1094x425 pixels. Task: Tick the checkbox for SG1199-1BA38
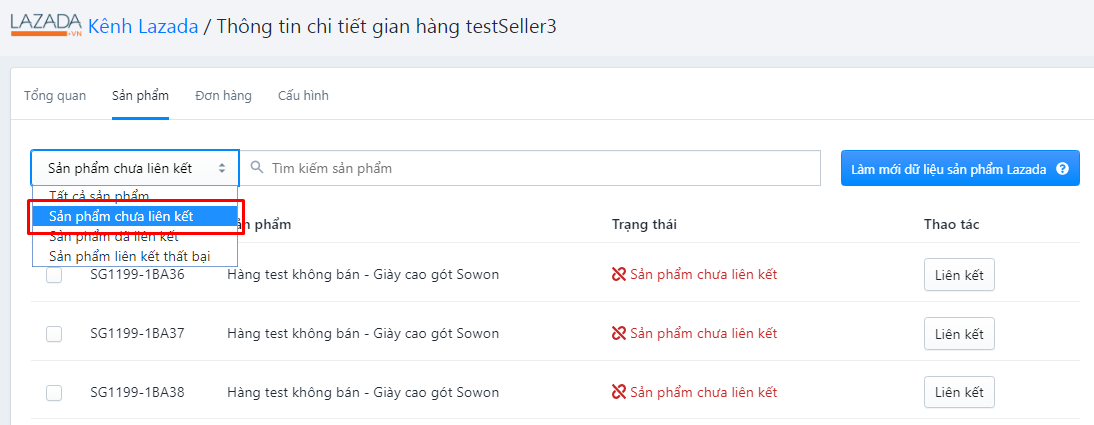pyautogui.click(x=54, y=393)
